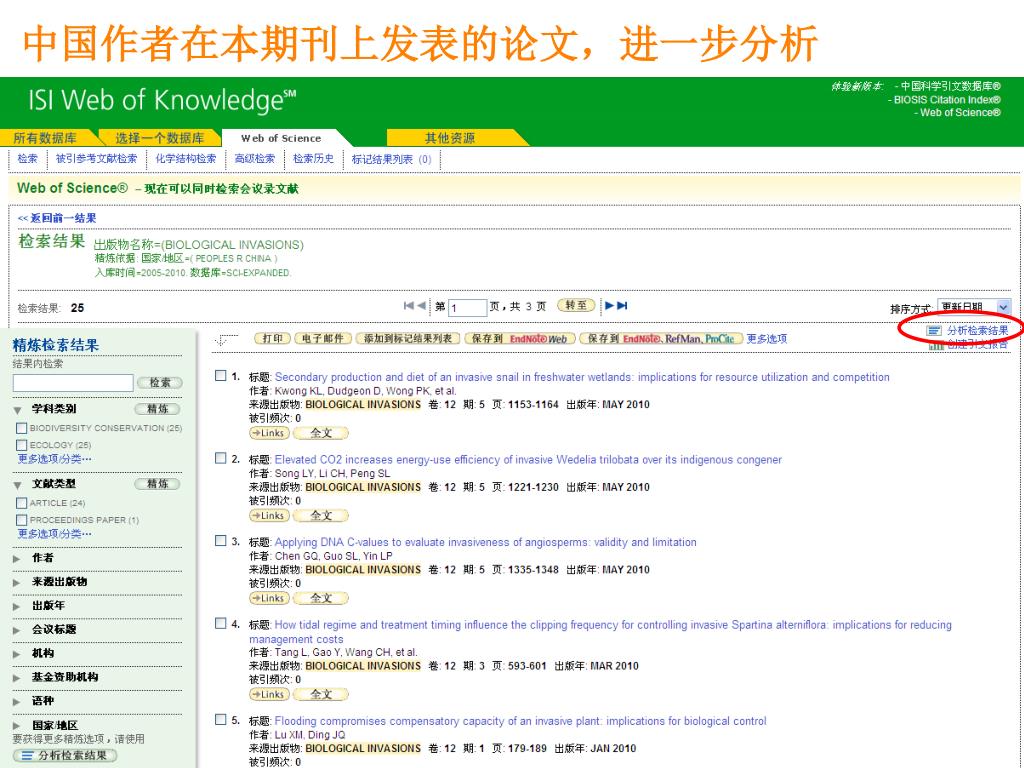Open 化学结构检索 menu item
Screen dimensions: 1024x768
tap(186, 159)
